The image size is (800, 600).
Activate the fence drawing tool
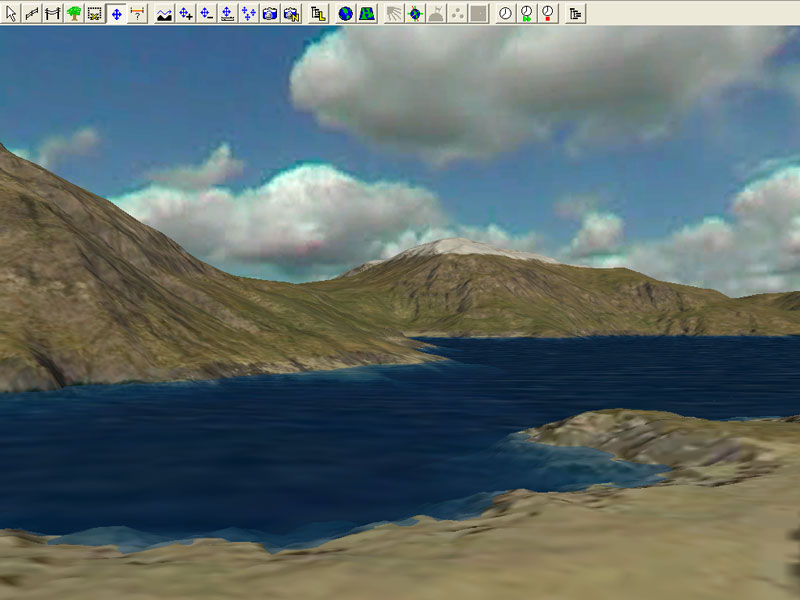32,13
